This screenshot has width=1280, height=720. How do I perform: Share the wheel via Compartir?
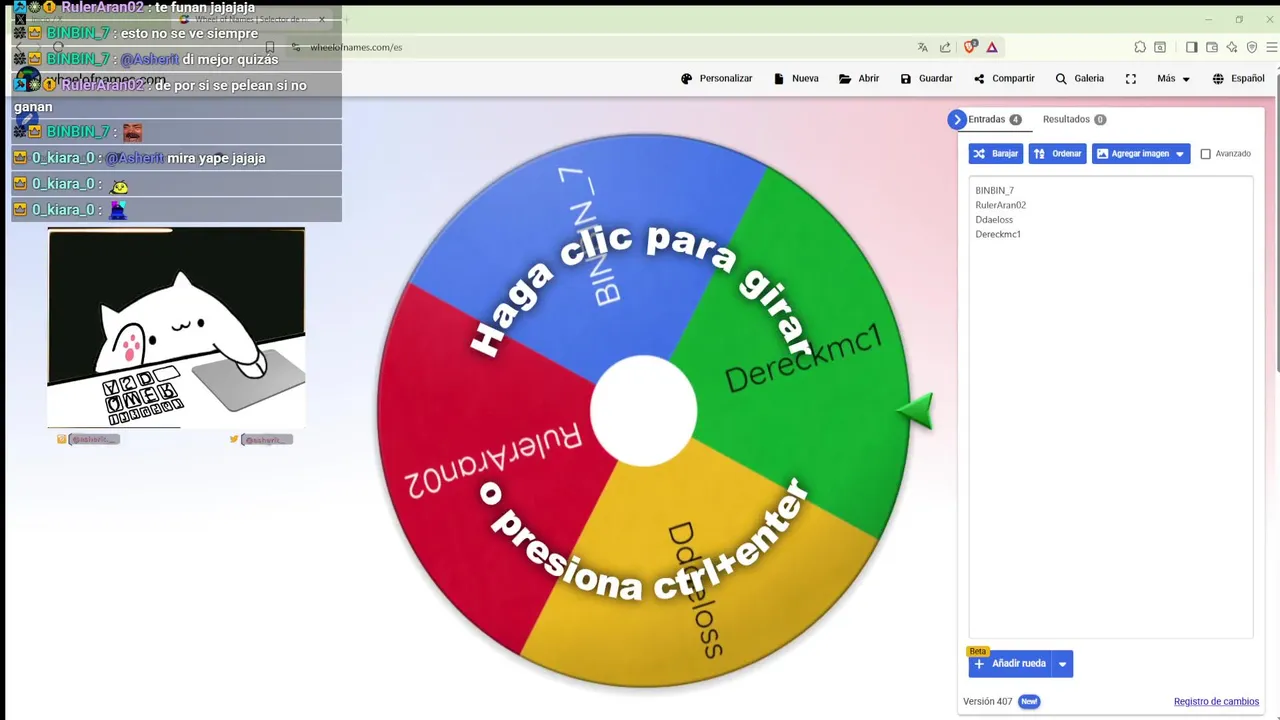1004,78
